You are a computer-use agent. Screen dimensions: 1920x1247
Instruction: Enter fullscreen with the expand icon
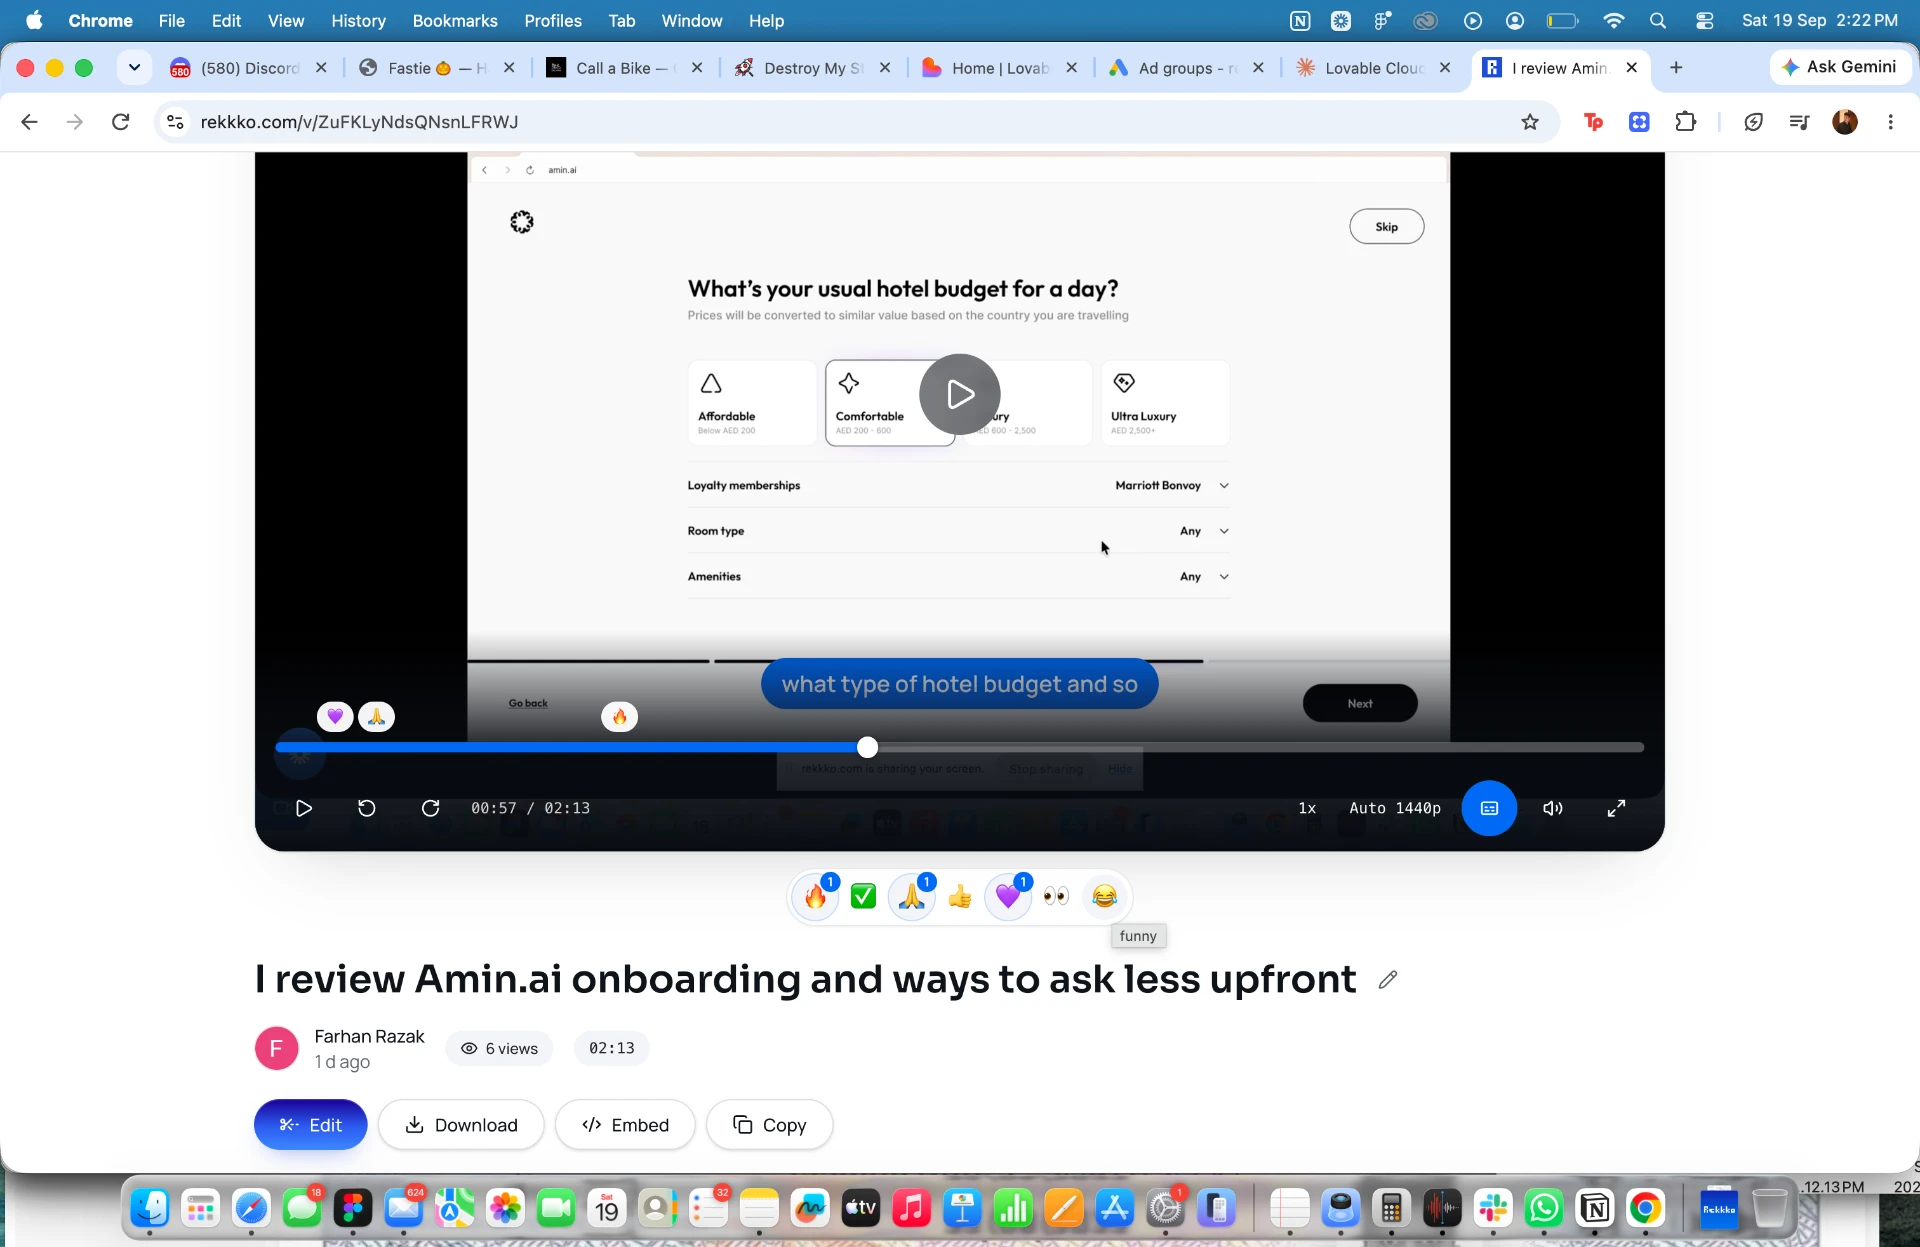pyautogui.click(x=1616, y=808)
